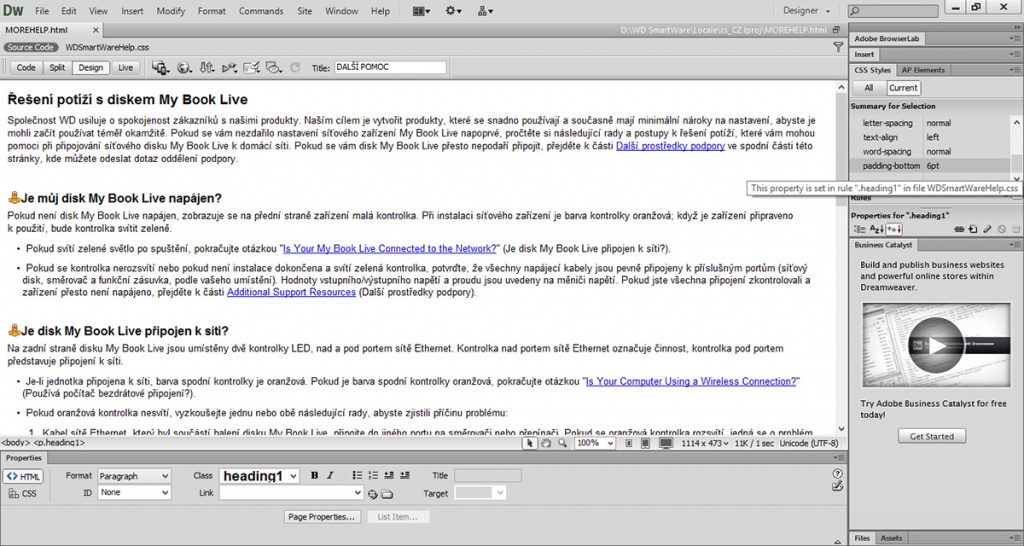Click the Italic I button in Properties
This screenshot has width=1024, height=546.
tap(330, 475)
